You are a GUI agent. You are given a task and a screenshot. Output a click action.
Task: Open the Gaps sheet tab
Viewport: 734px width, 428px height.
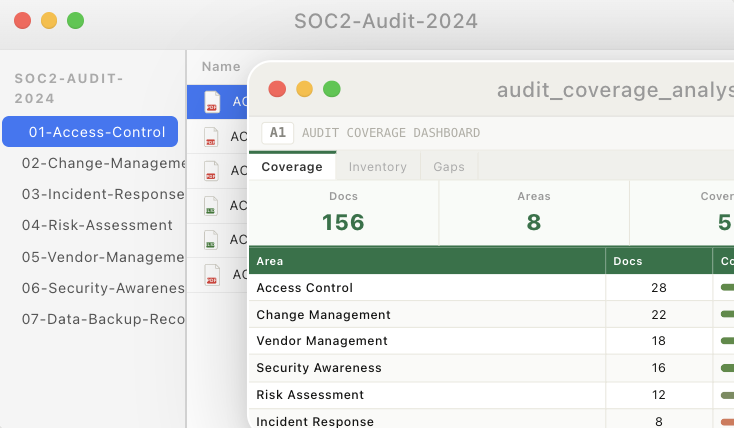coord(449,167)
